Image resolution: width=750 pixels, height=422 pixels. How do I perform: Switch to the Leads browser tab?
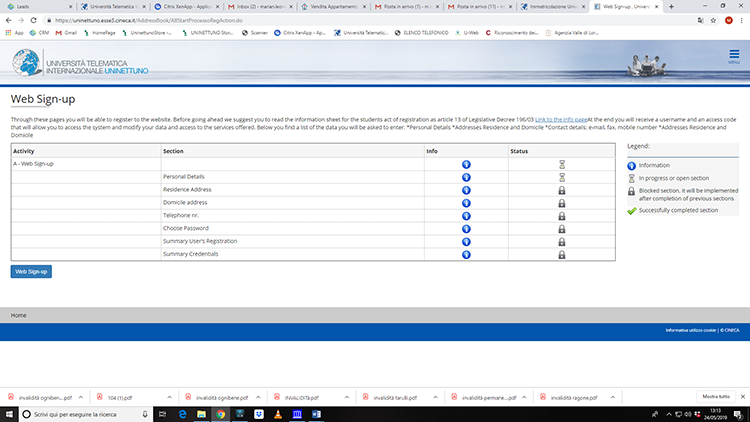pyautogui.click(x=30, y=6)
